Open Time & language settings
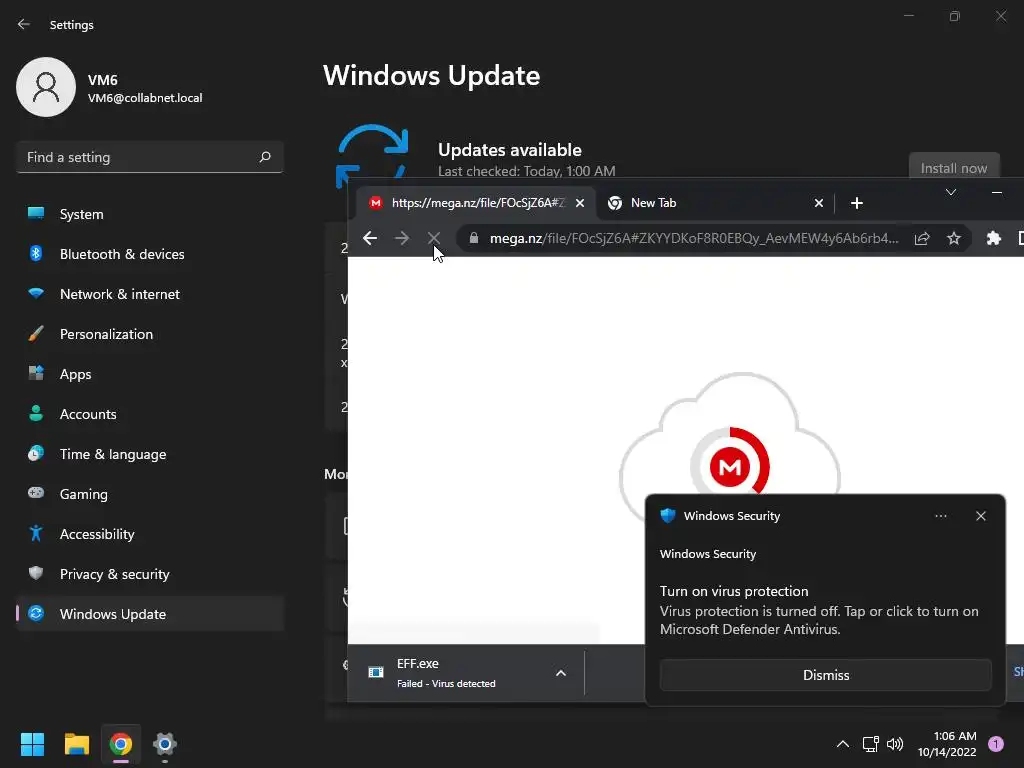 tap(150, 454)
